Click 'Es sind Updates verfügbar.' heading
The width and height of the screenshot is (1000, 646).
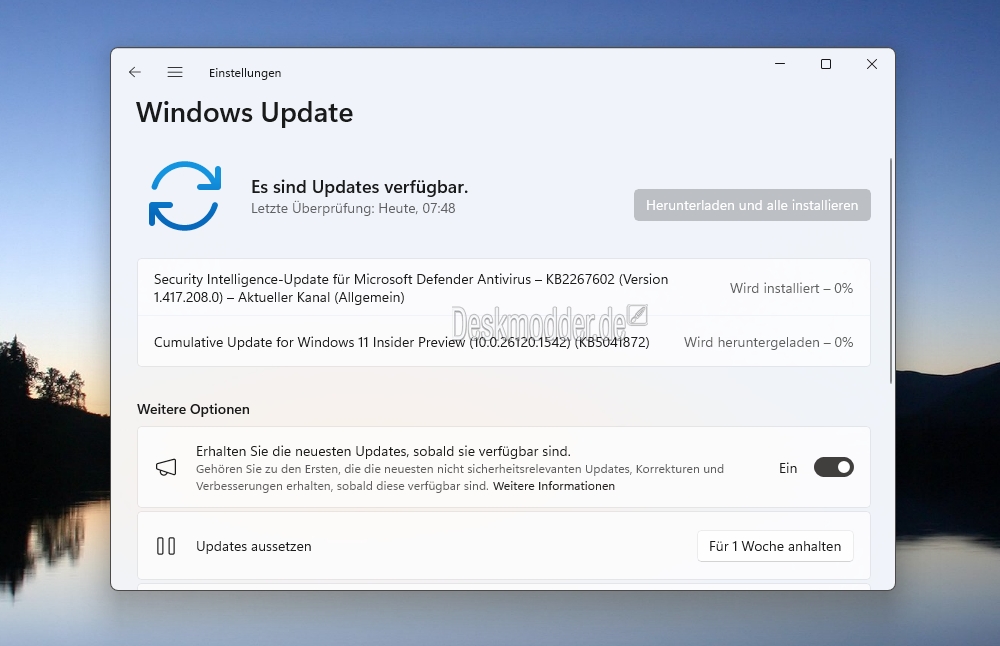point(359,187)
